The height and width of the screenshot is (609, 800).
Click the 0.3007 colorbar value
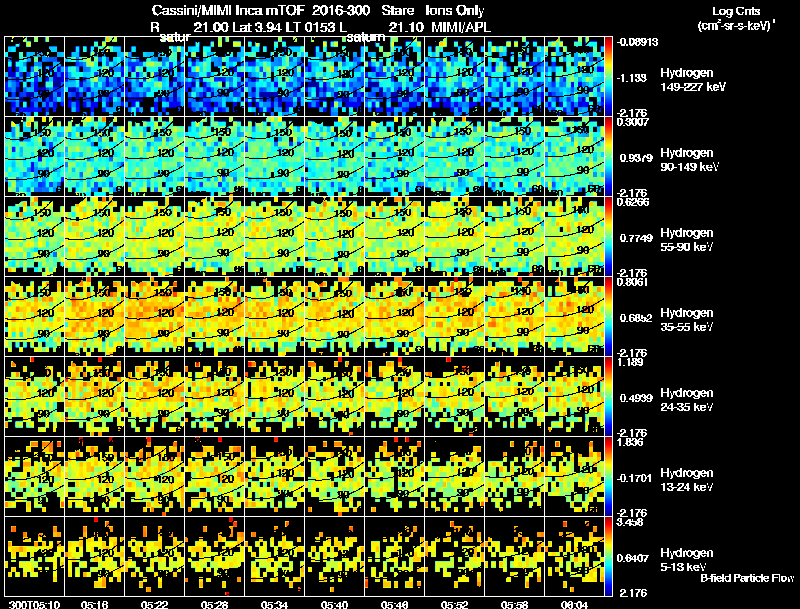[633, 121]
